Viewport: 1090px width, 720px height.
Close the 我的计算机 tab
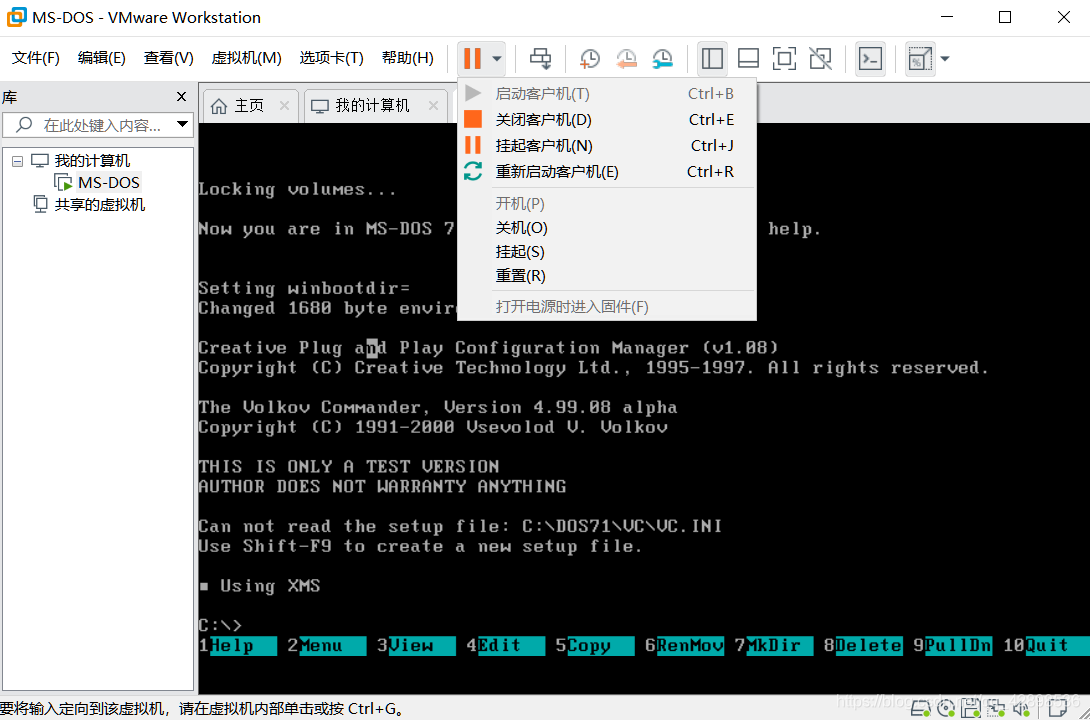[x=433, y=106]
